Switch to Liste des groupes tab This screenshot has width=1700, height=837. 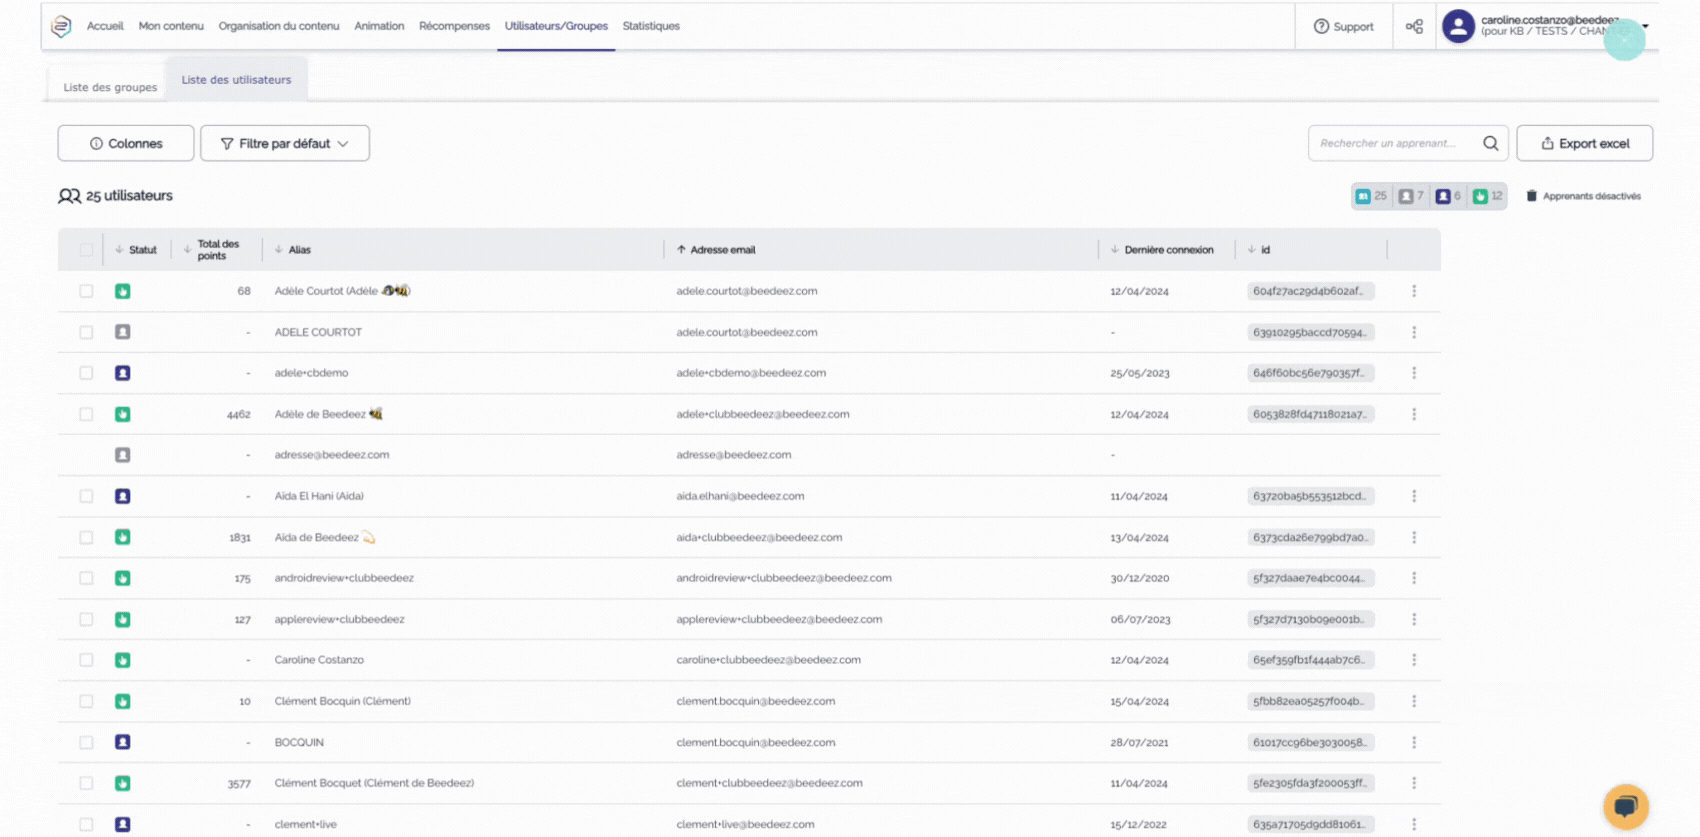(x=110, y=87)
